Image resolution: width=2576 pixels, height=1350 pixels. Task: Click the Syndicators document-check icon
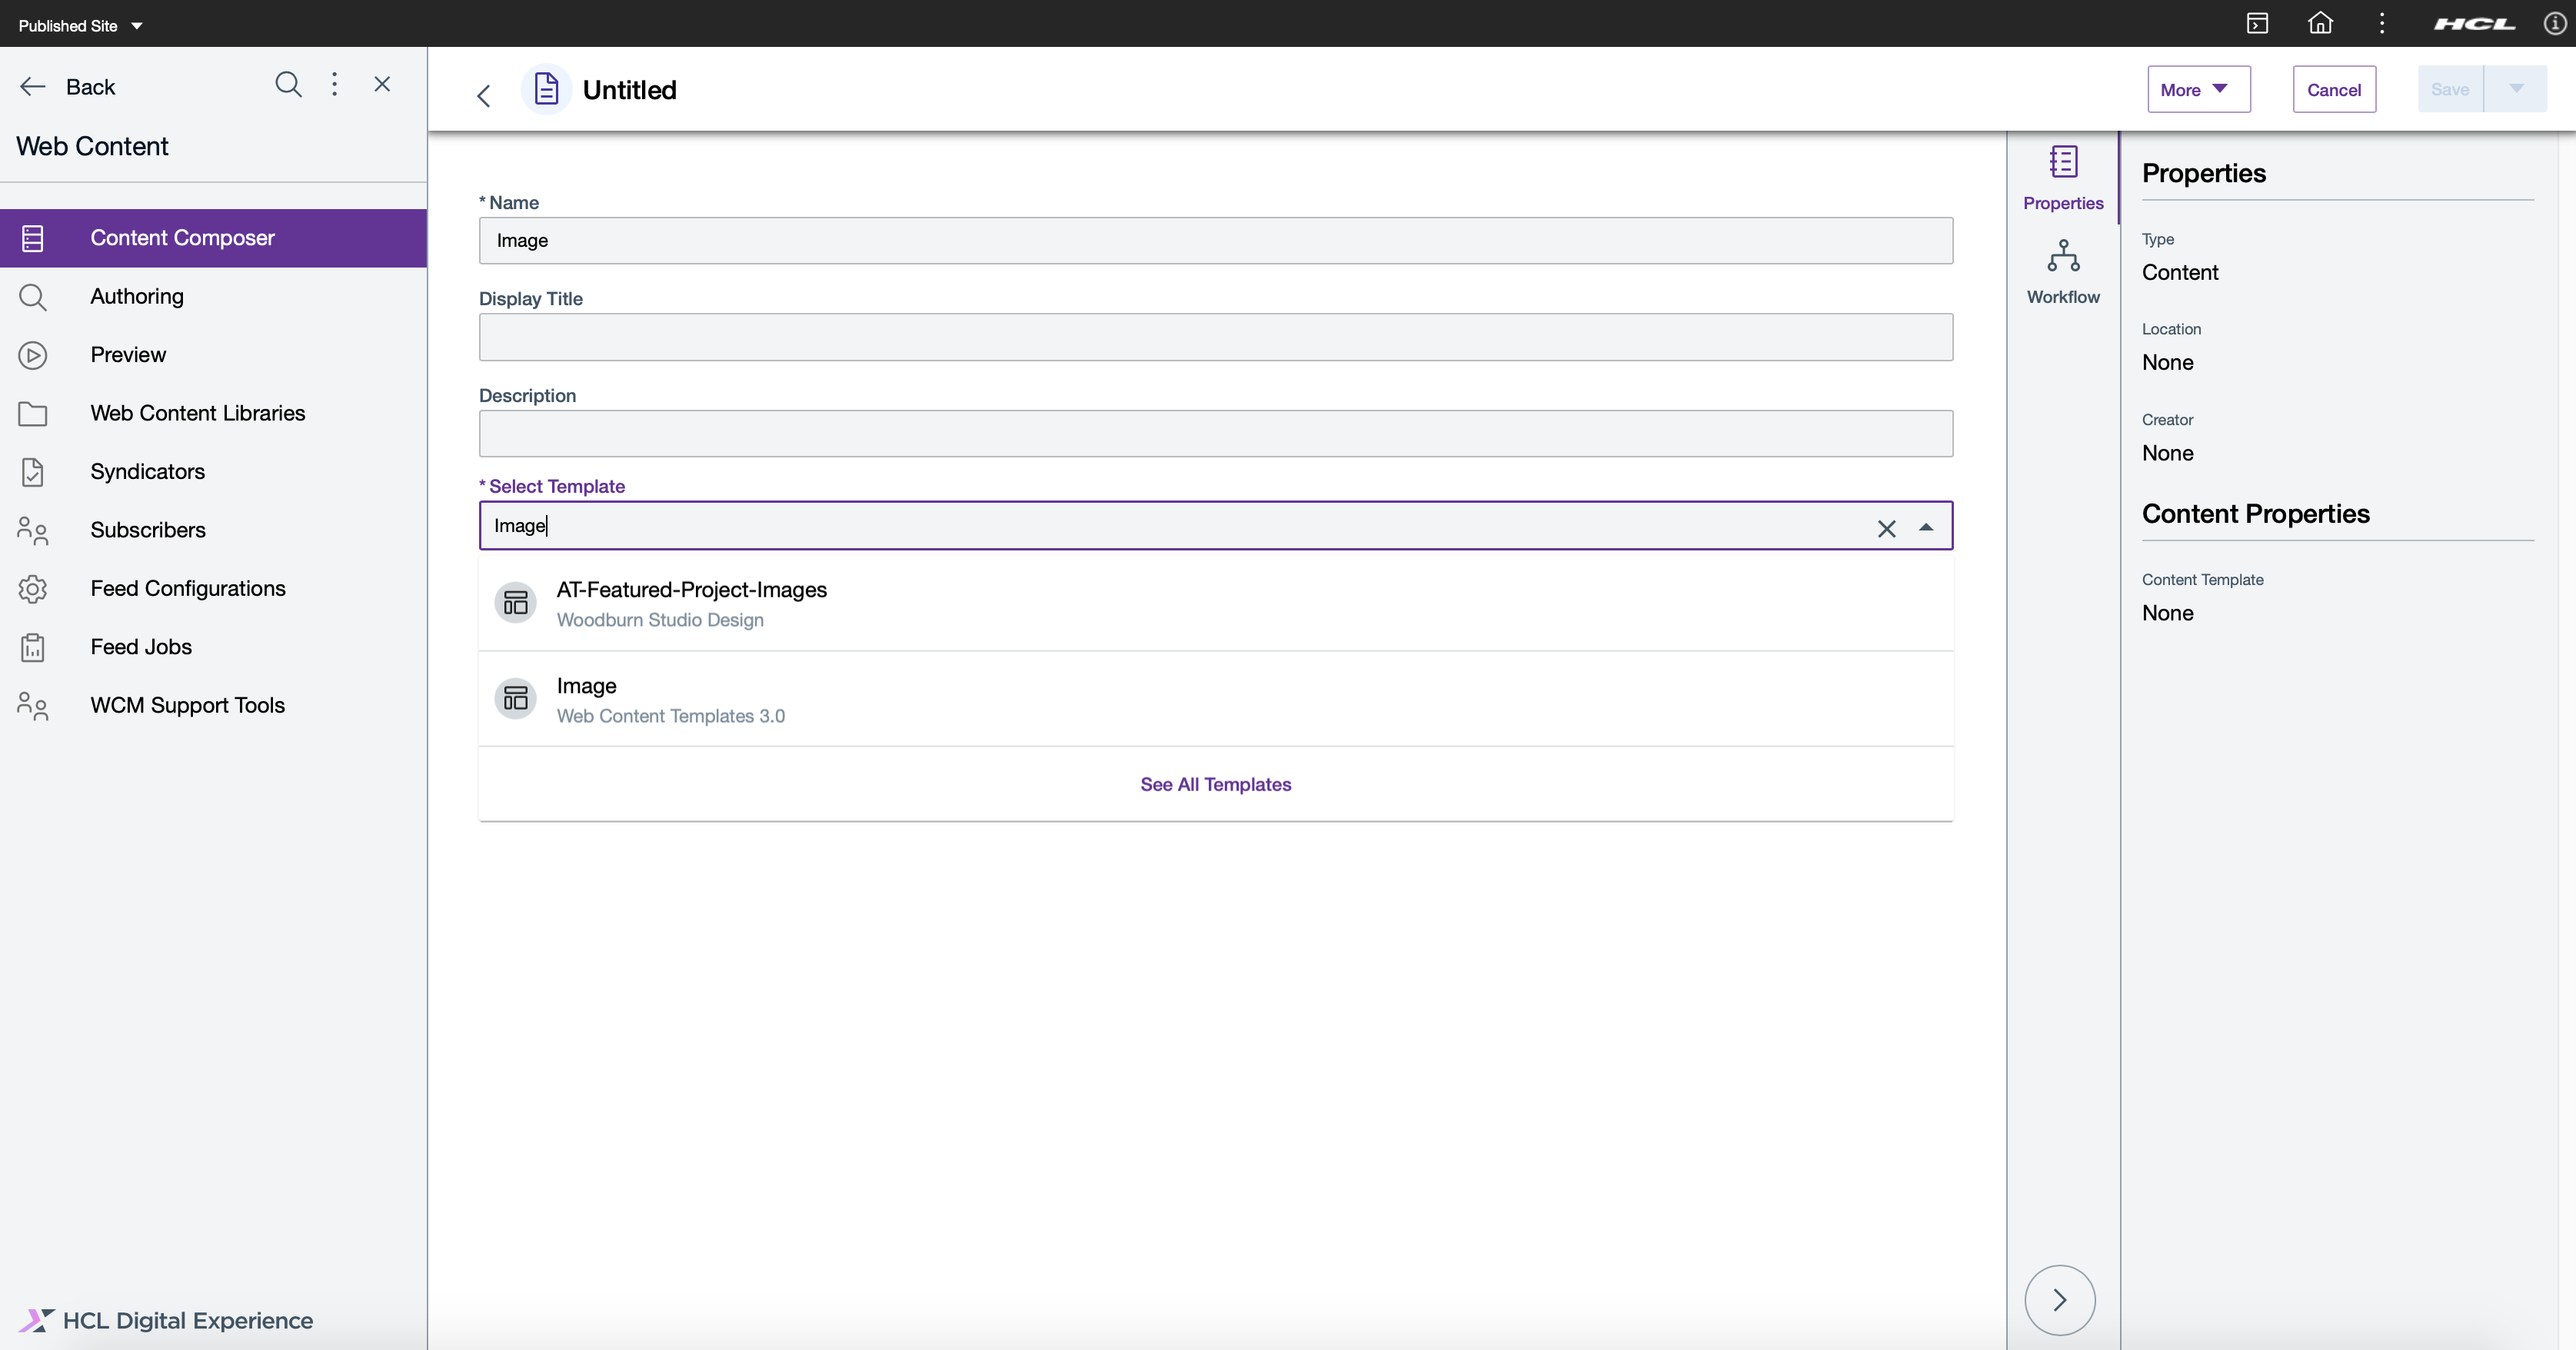coord(33,472)
